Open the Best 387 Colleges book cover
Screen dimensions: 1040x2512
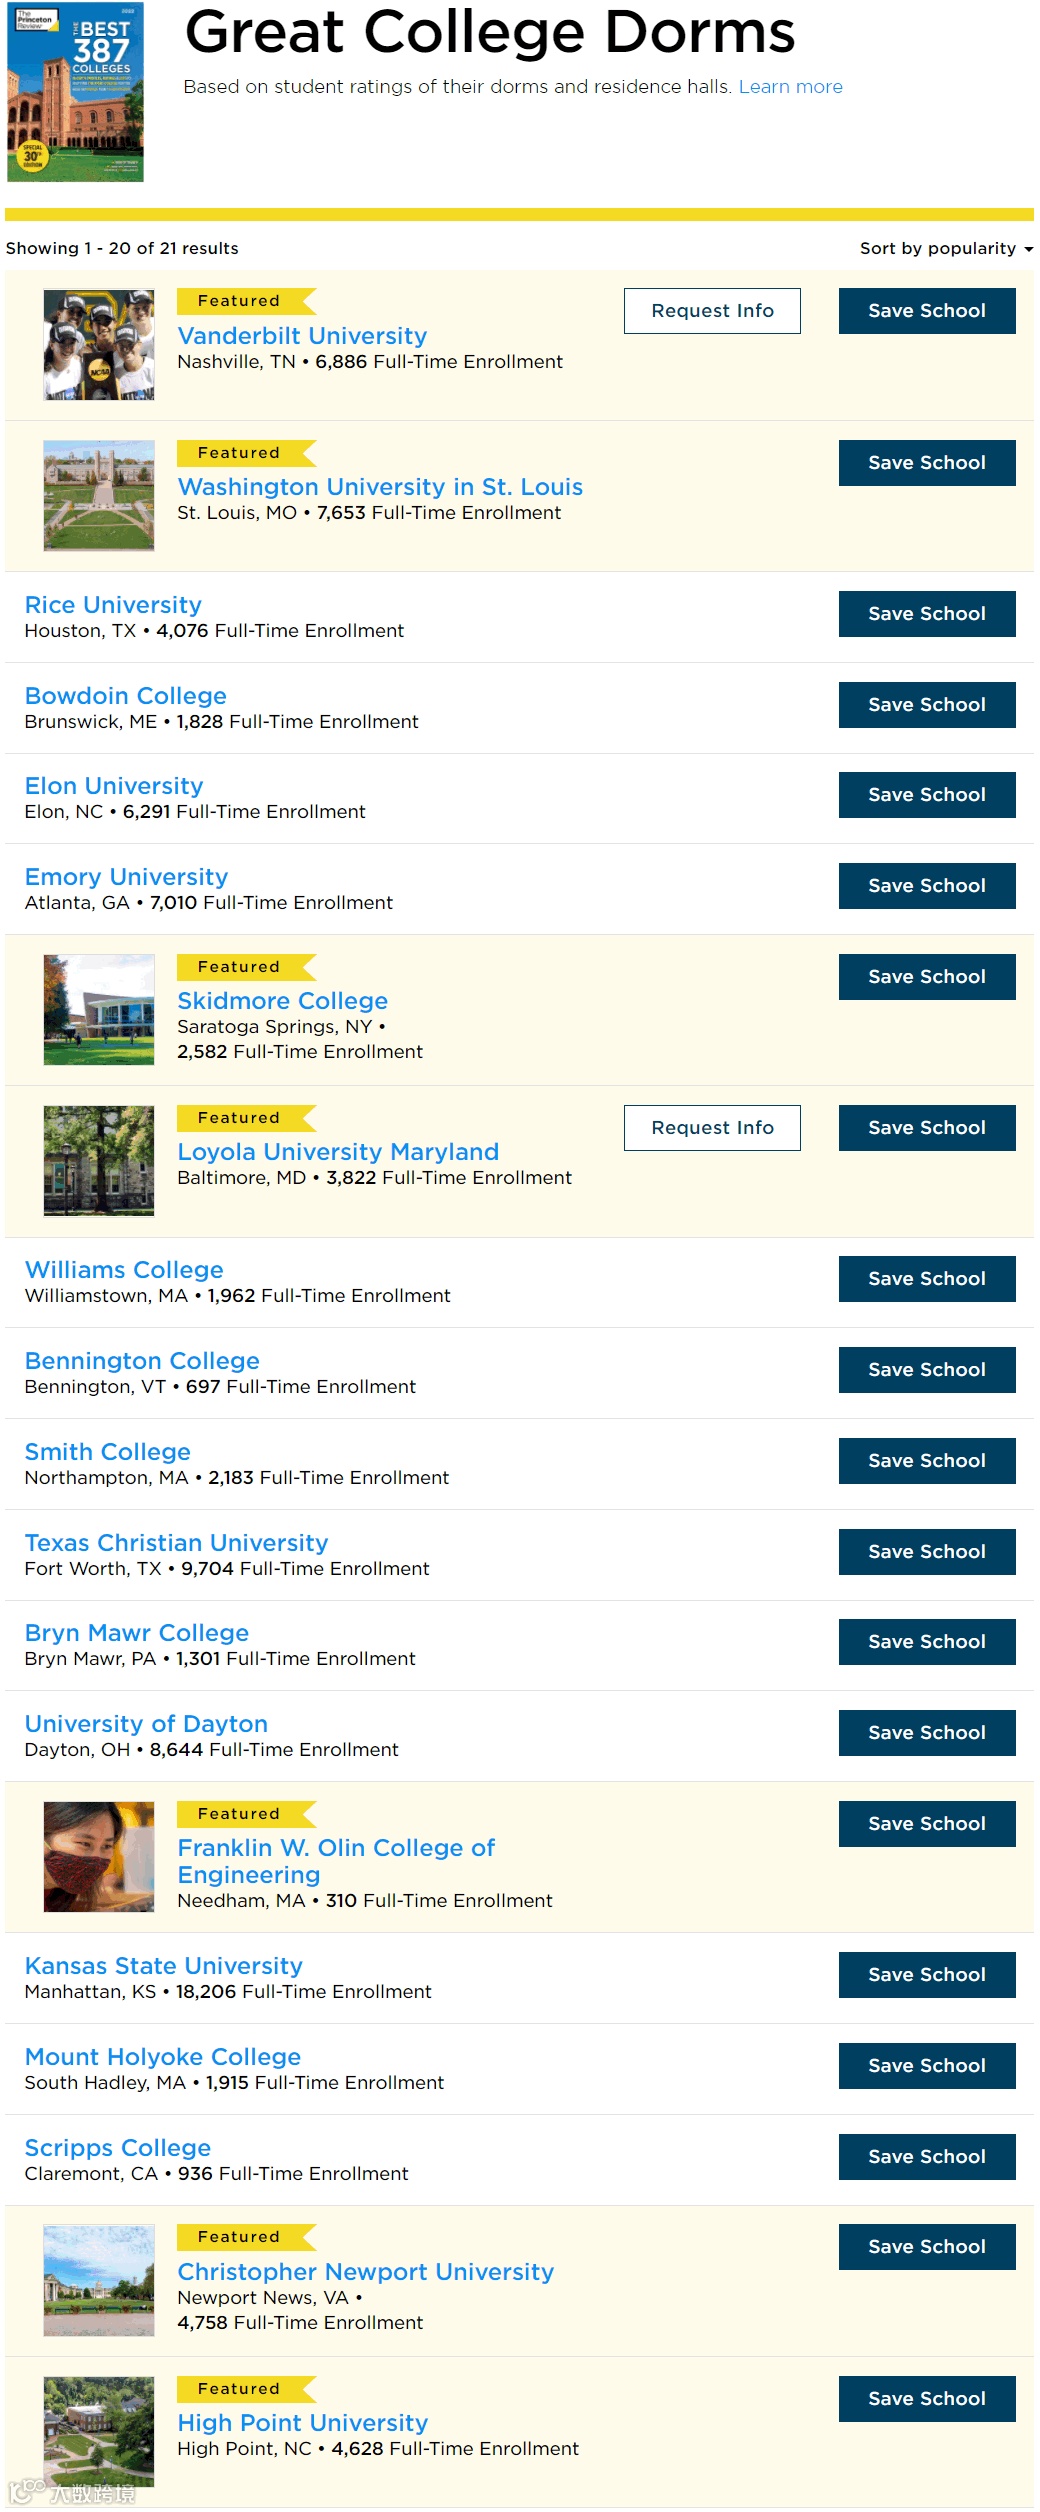75,92
